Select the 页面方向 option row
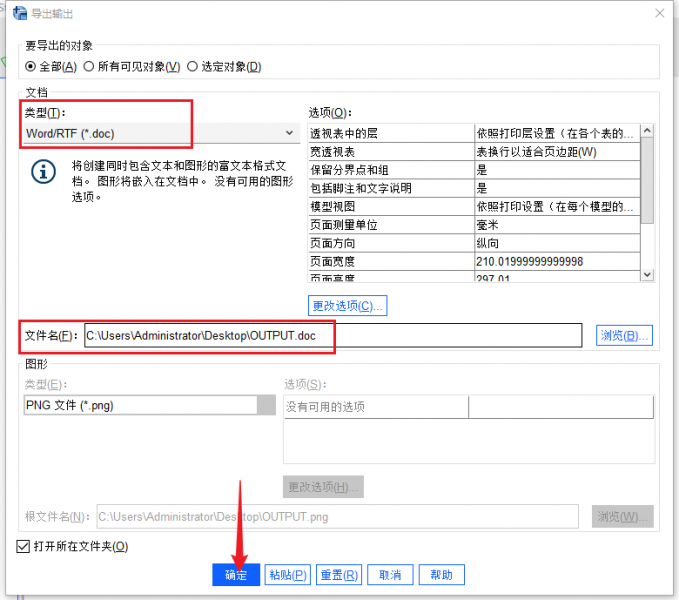Screen dimensions: 679x600 [474, 243]
